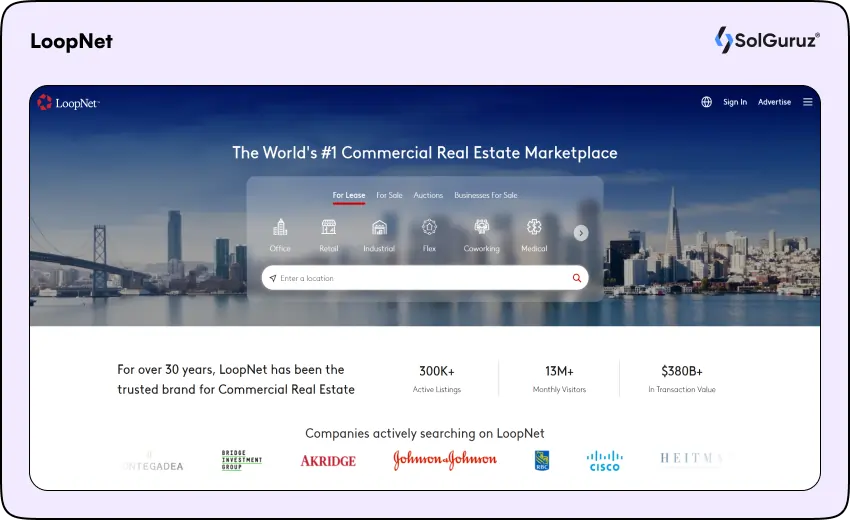This screenshot has height=520, width=850.
Task: Click the RBC company logo
Action: (542, 460)
